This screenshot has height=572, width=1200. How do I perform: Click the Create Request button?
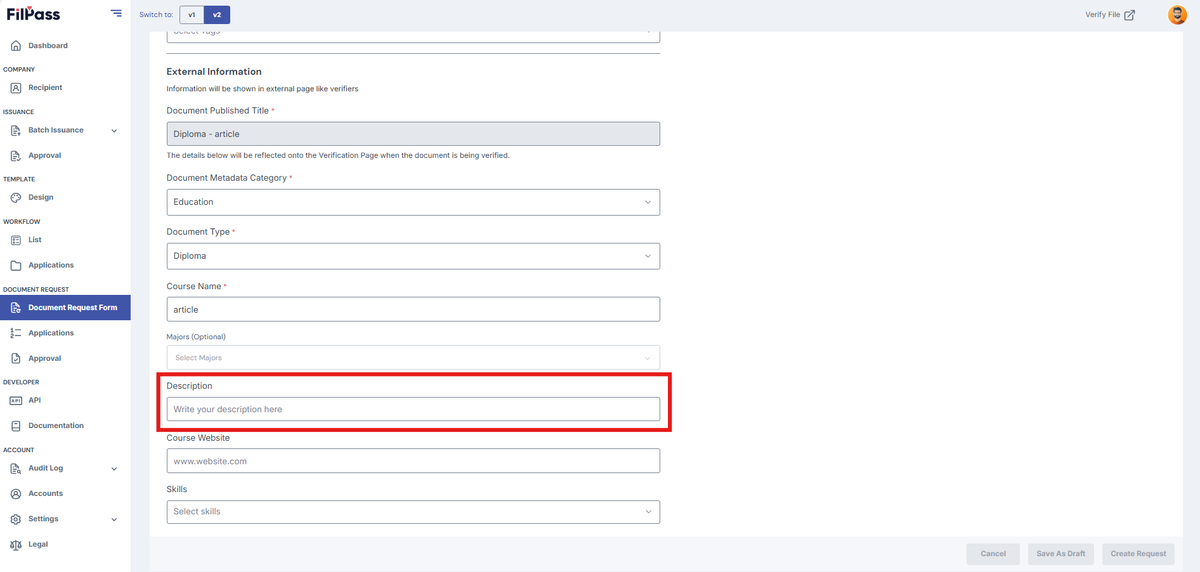click(1138, 554)
